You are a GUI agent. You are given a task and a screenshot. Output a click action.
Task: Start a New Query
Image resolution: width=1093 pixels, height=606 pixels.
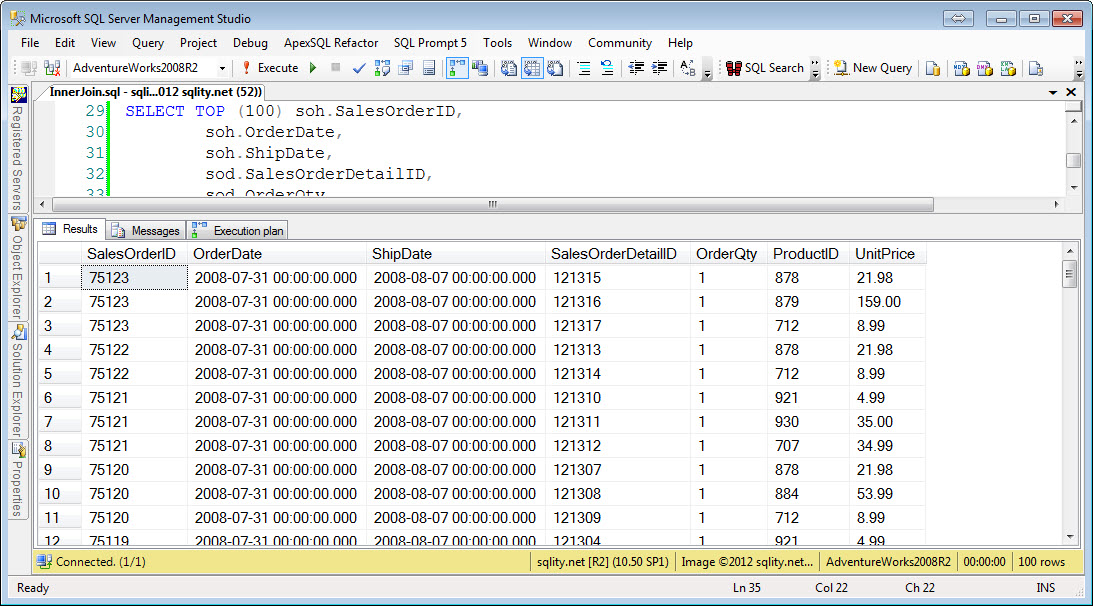tap(874, 68)
